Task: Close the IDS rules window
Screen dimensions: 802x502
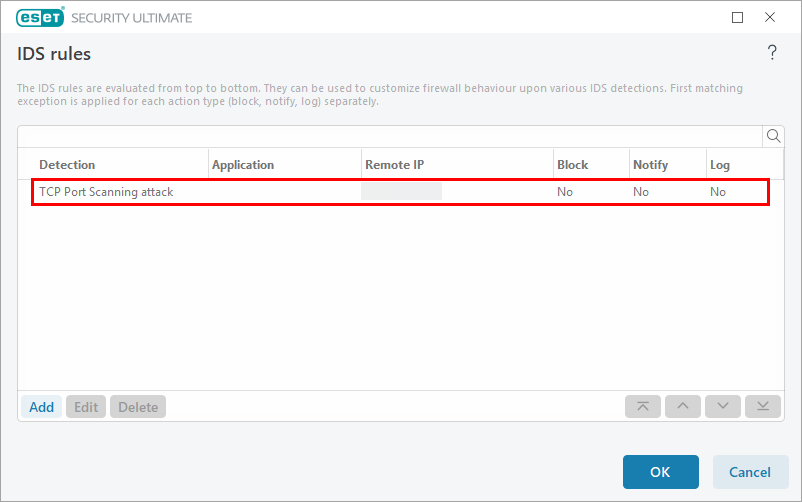Action: point(770,17)
